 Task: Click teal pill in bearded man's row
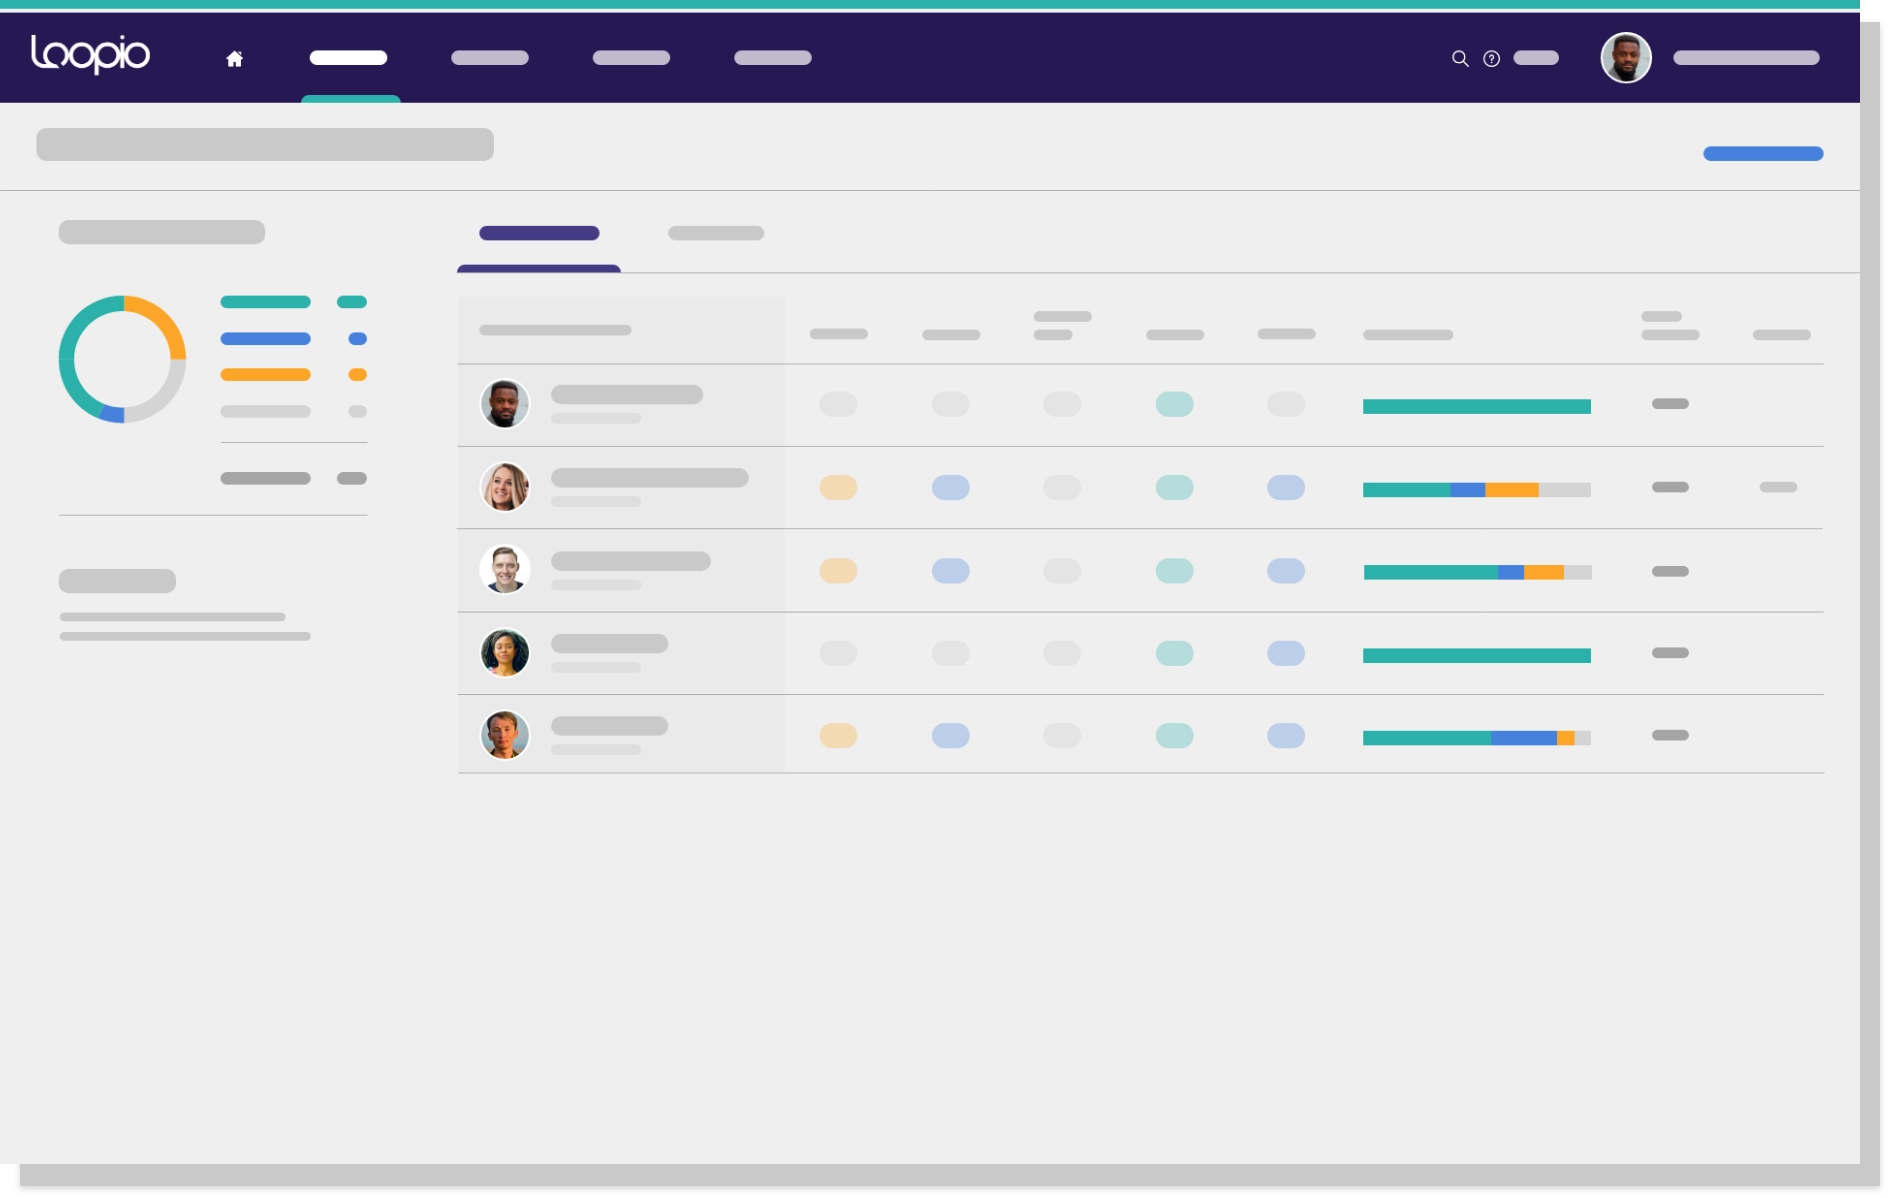click(x=1174, y=404)
